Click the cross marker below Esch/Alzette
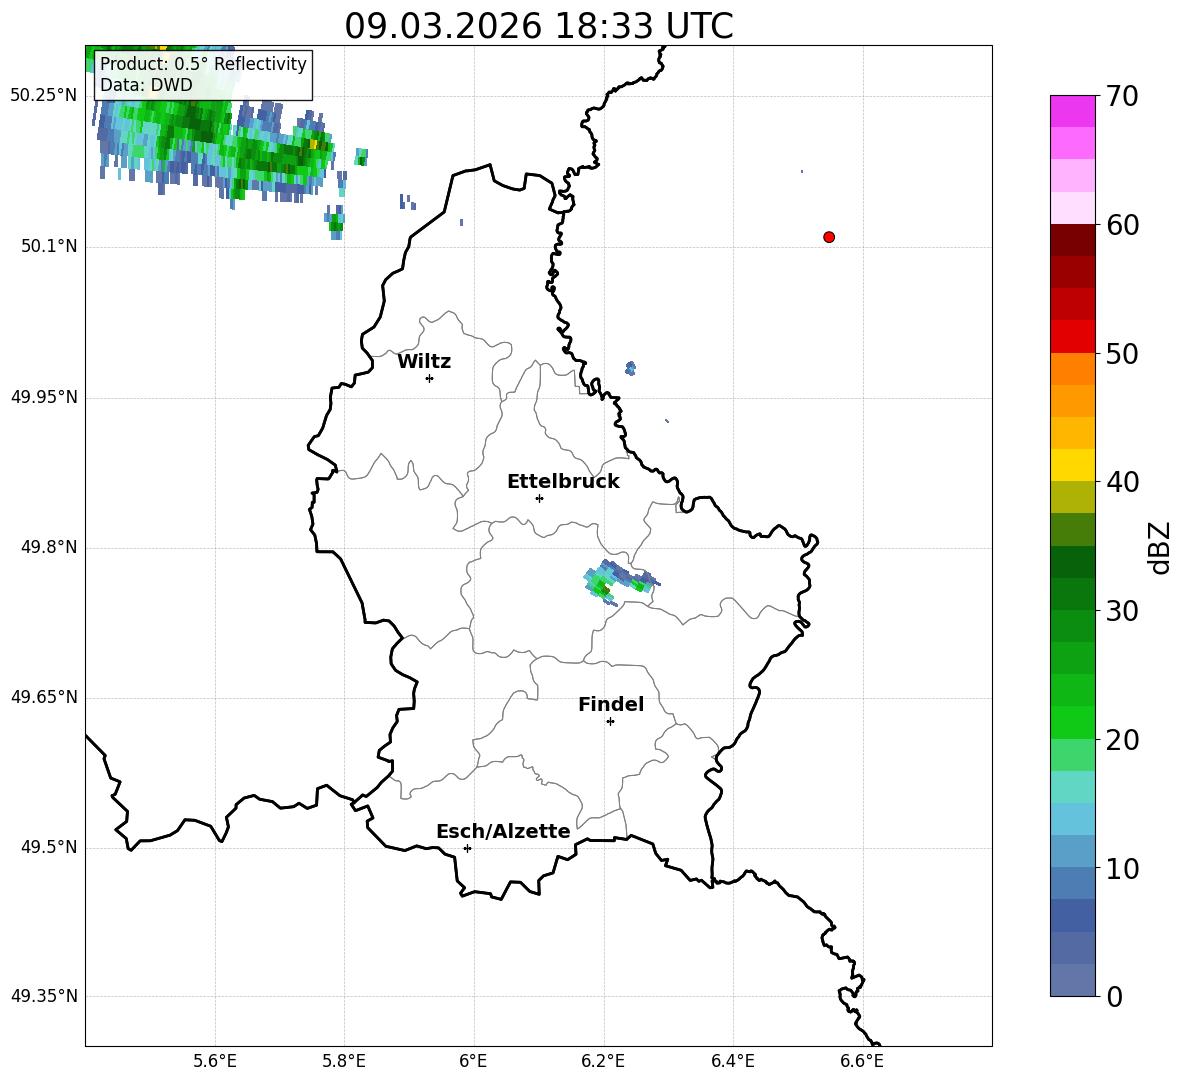The image size is (1184, 1081). (x=467, y=848)
